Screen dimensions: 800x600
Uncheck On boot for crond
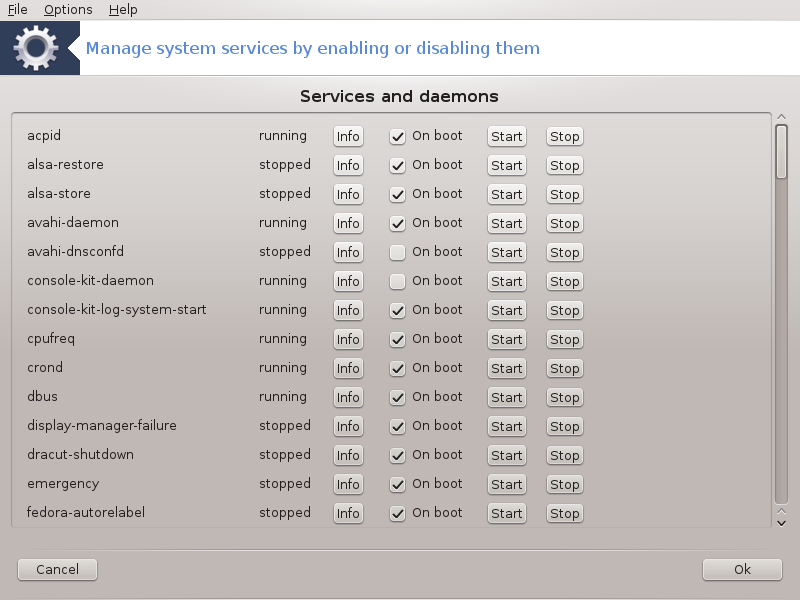pyautogui.click(x=397, y=368)
